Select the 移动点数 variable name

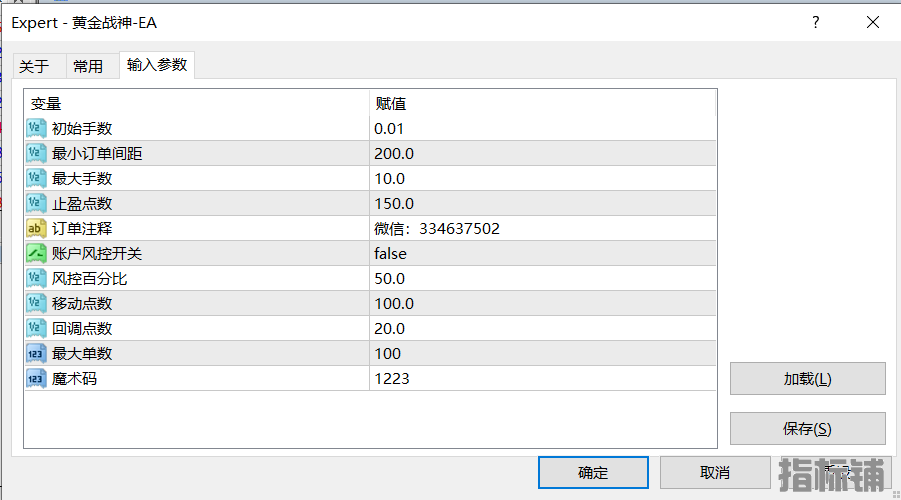pos(82,303)
